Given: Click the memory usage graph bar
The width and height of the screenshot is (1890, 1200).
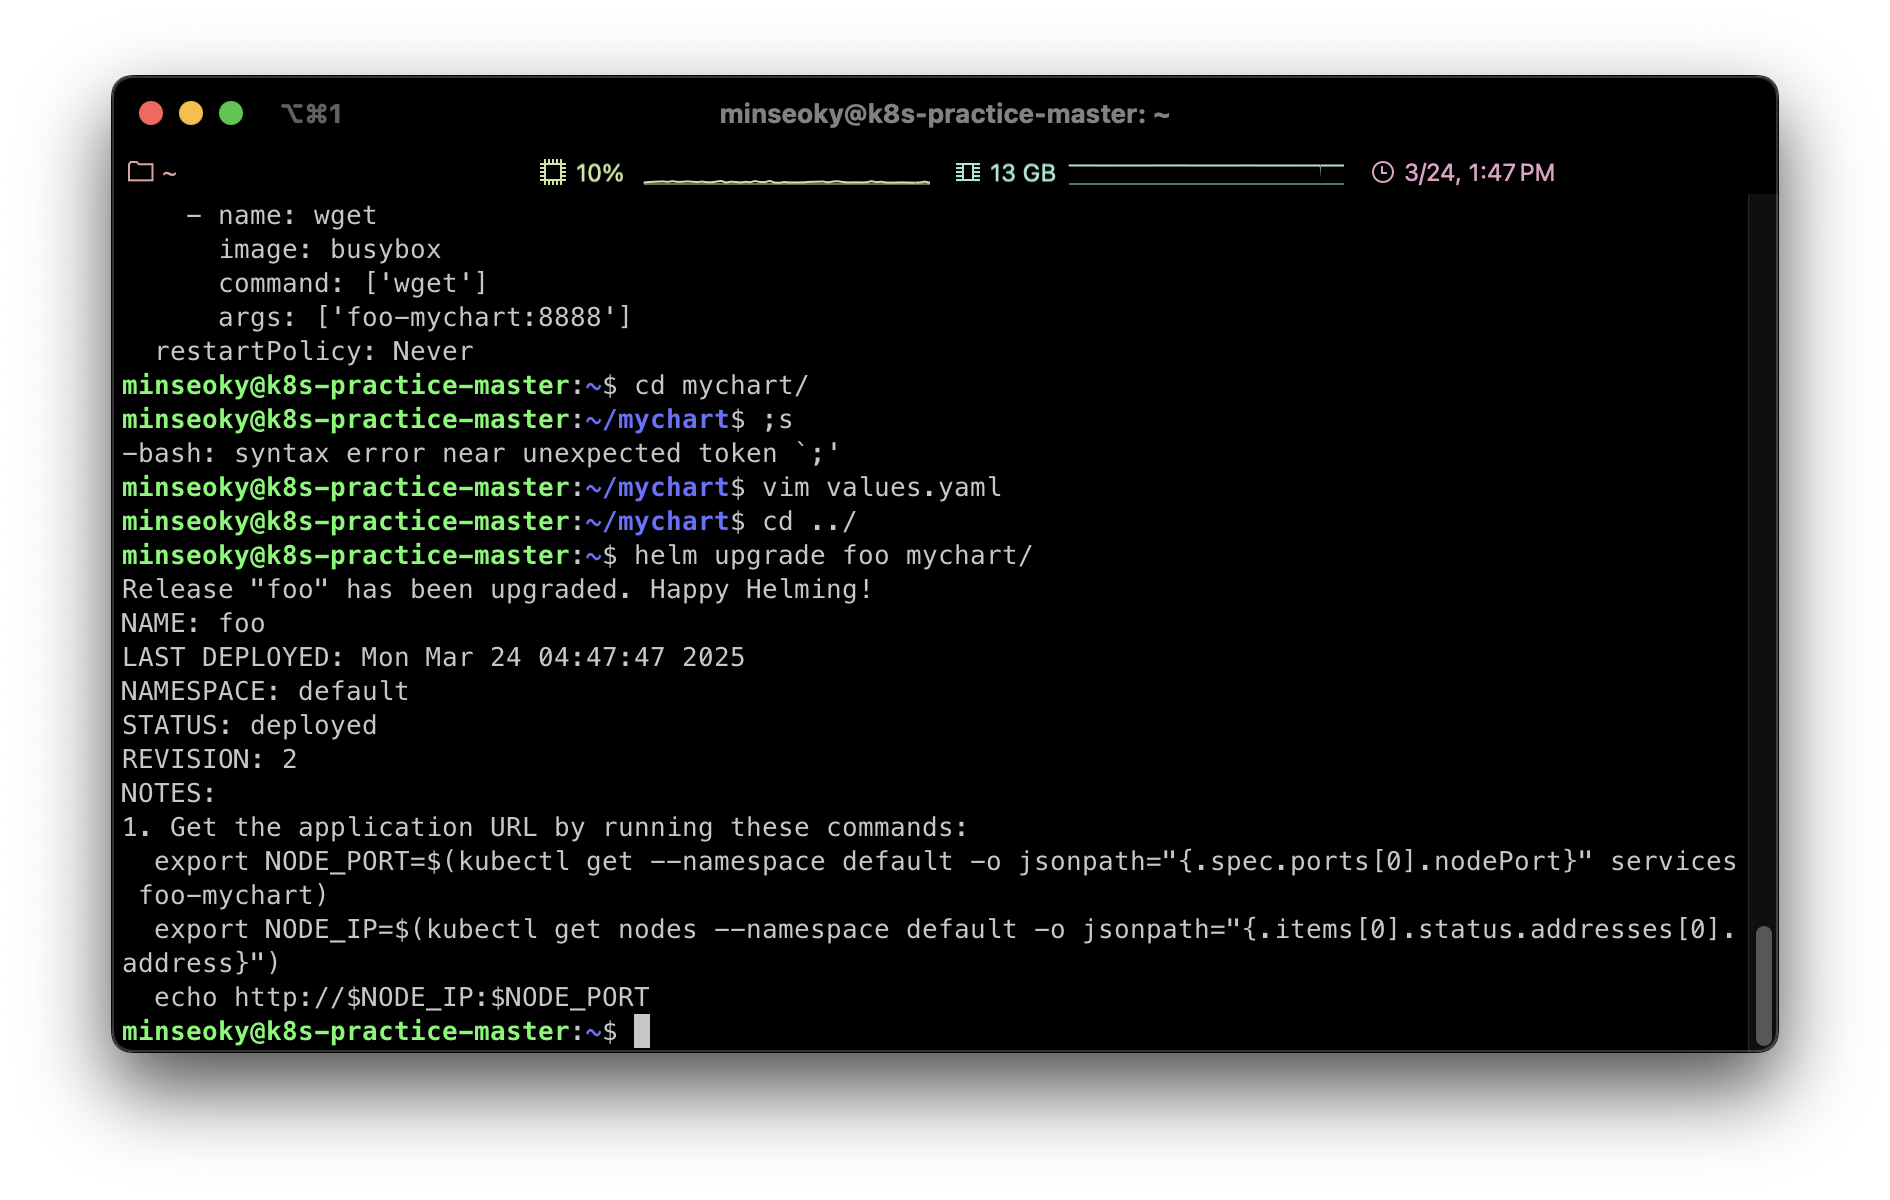Looking at the screenshot, I should pyautogui.click(x=1205, y=174).
